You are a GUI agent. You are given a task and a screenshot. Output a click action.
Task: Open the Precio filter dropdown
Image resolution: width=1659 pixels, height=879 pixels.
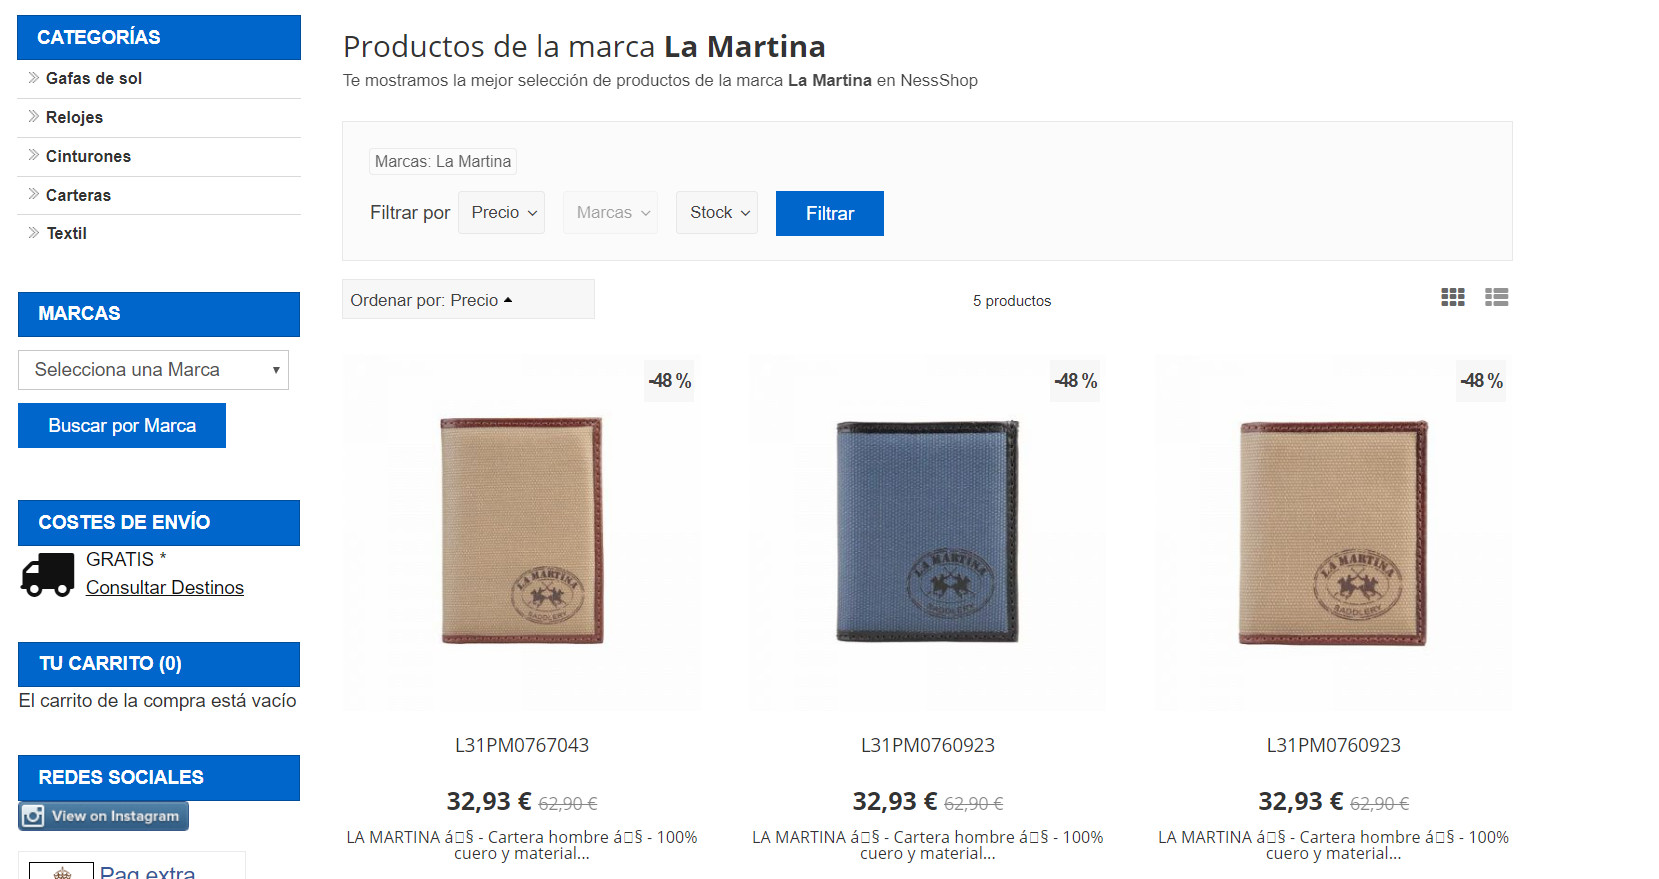501,212
